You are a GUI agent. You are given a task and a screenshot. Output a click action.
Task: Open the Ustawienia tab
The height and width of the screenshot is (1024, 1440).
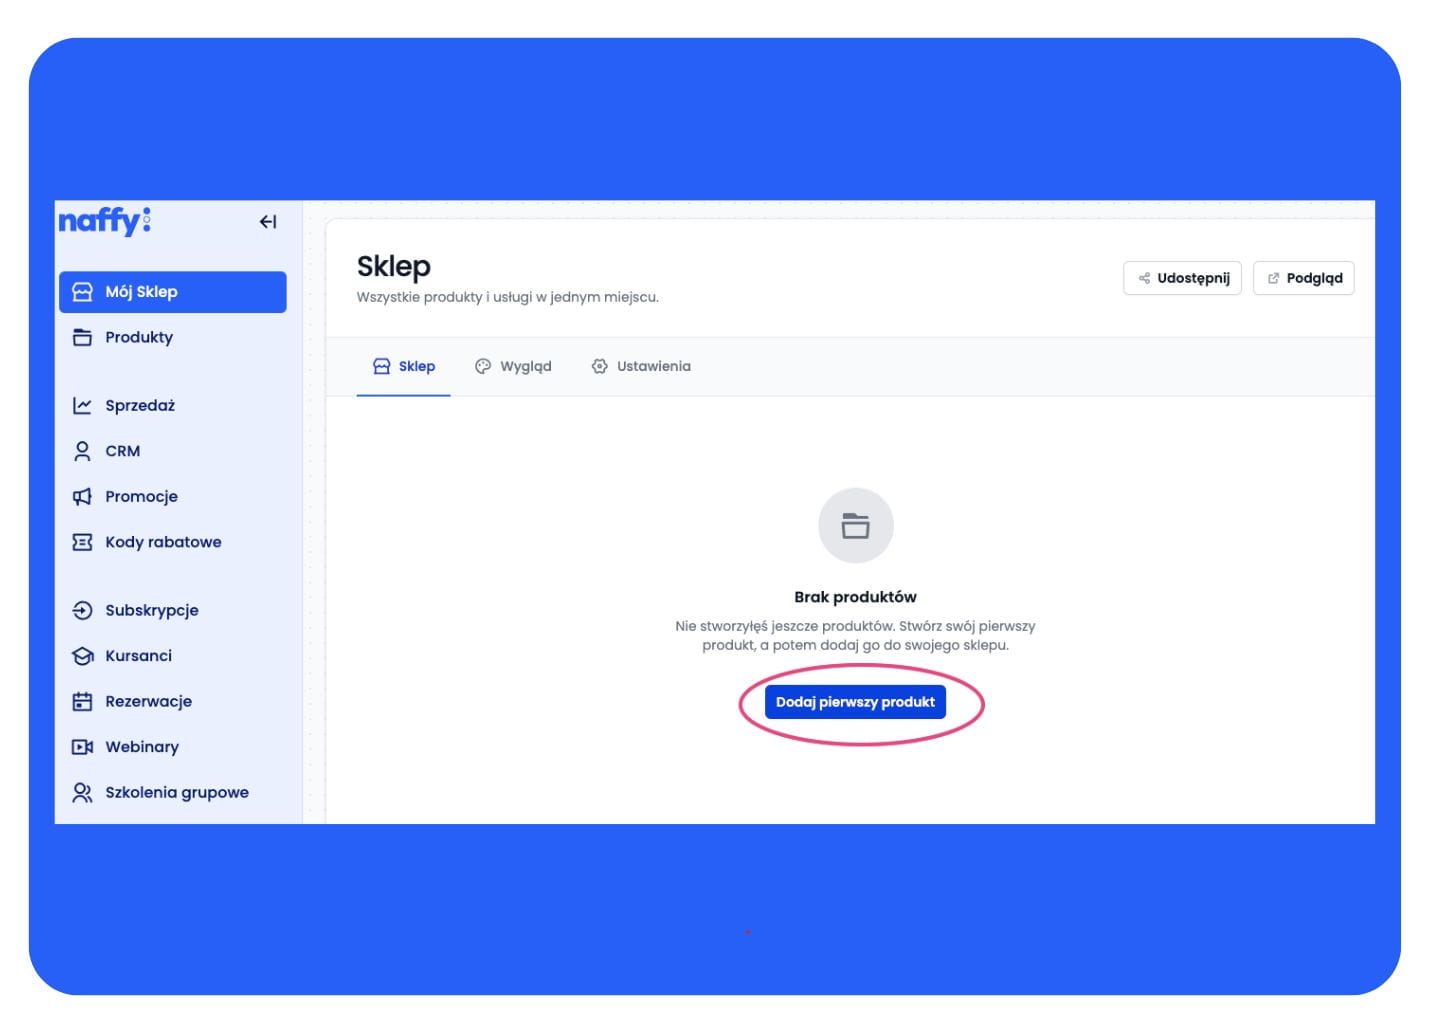(x=641, y=366)
